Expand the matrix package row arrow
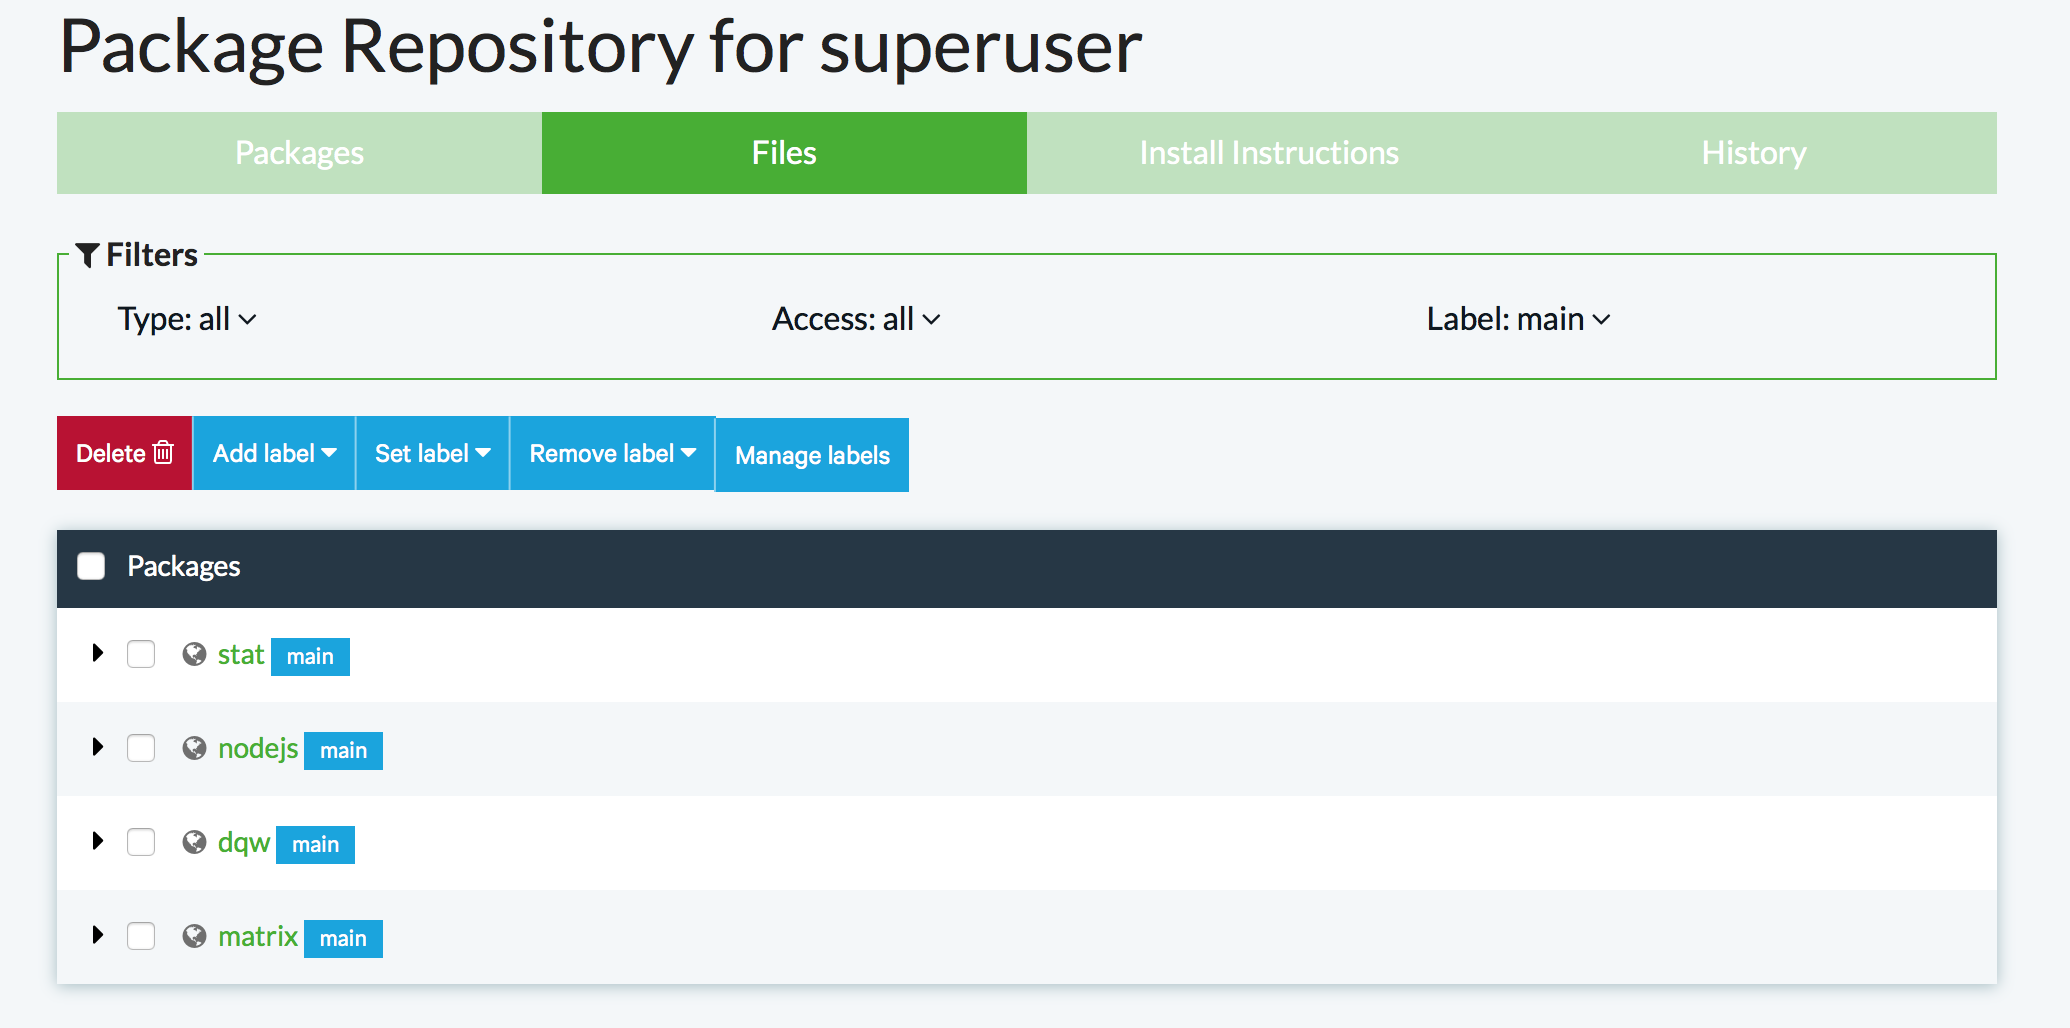Image resolution: width=2070 pixels, height=1028 pixels. [98, 935]
